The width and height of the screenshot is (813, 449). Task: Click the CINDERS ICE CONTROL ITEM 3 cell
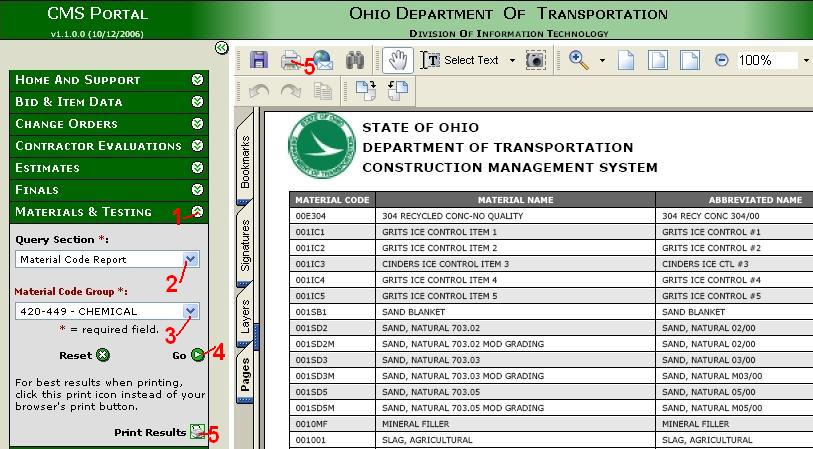(x=515, y=264)
